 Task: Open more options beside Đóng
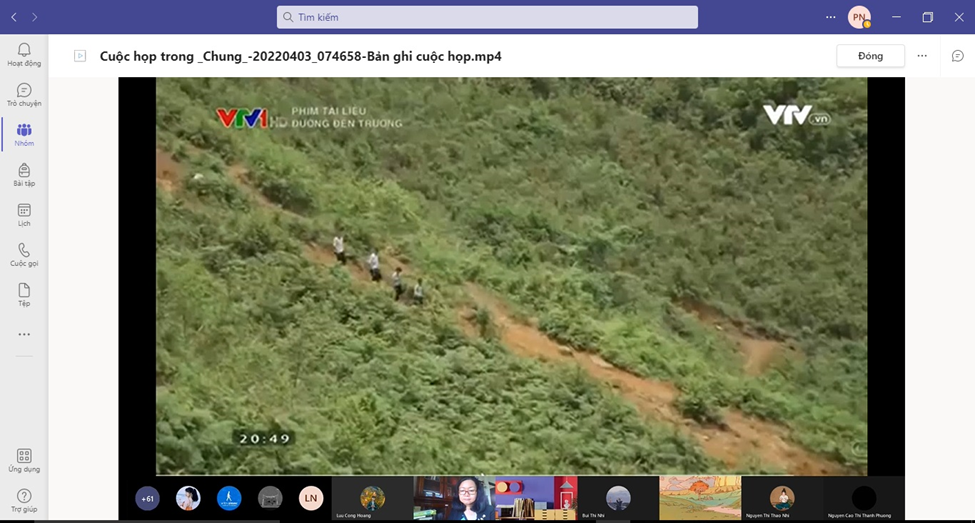(x=922, y=56)
